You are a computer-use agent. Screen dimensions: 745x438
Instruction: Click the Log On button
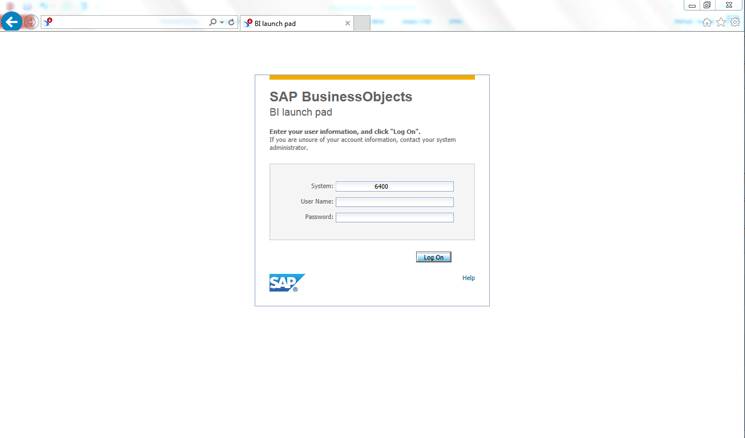coord(433,257)
